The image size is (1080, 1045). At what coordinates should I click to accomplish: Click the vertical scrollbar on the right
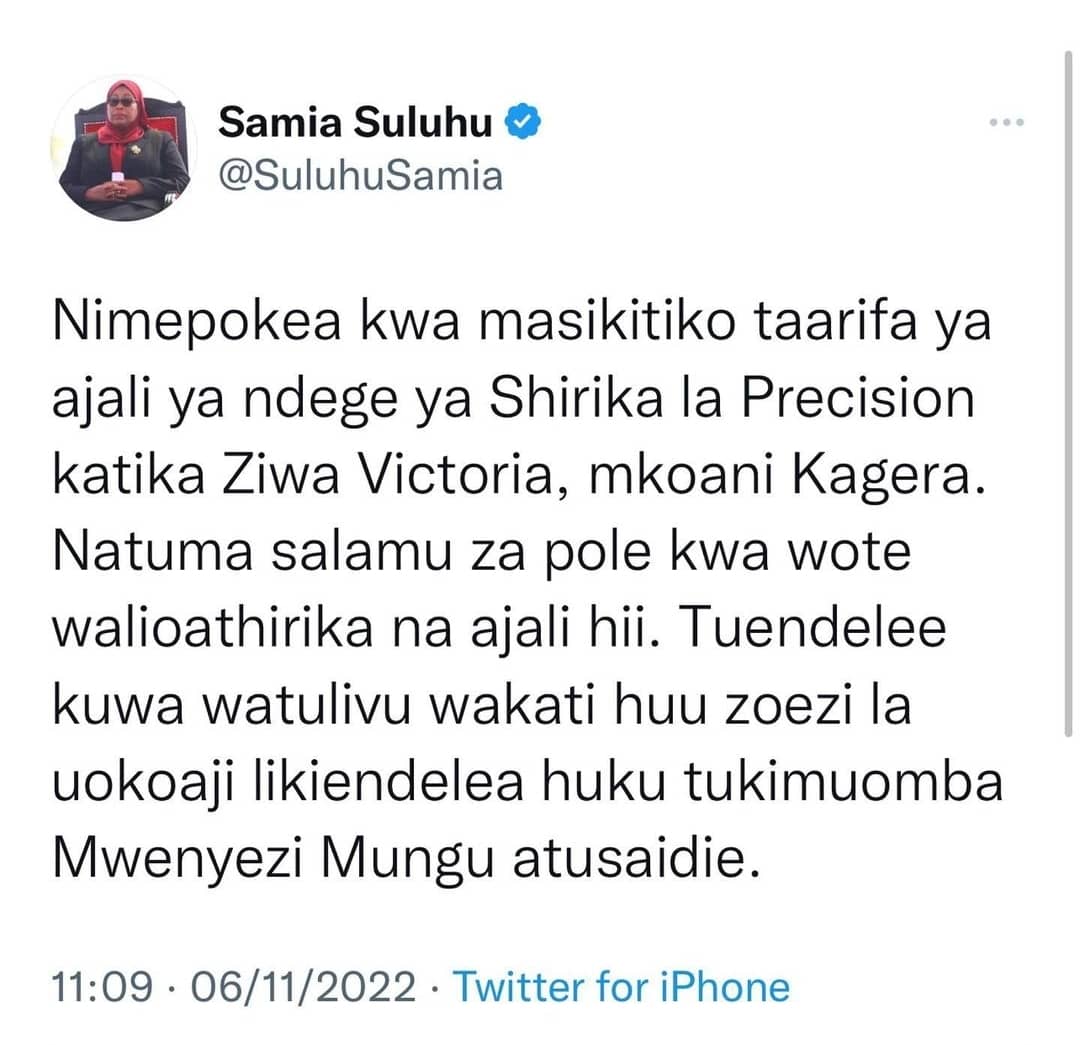pyautogui.click(x=1068, y=394)
